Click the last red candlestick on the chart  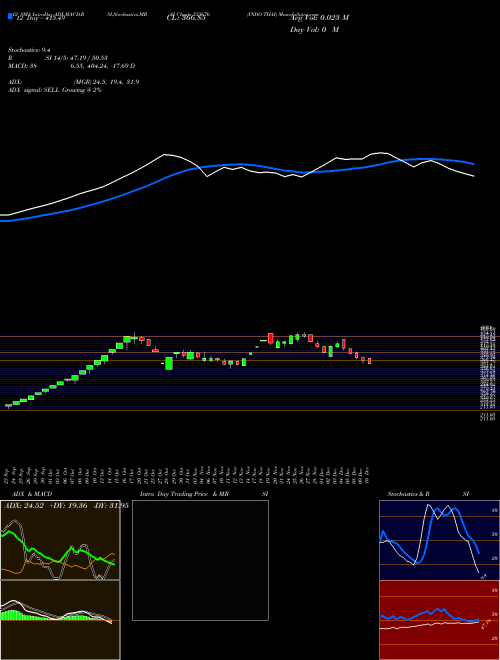[x=370, y=361]
